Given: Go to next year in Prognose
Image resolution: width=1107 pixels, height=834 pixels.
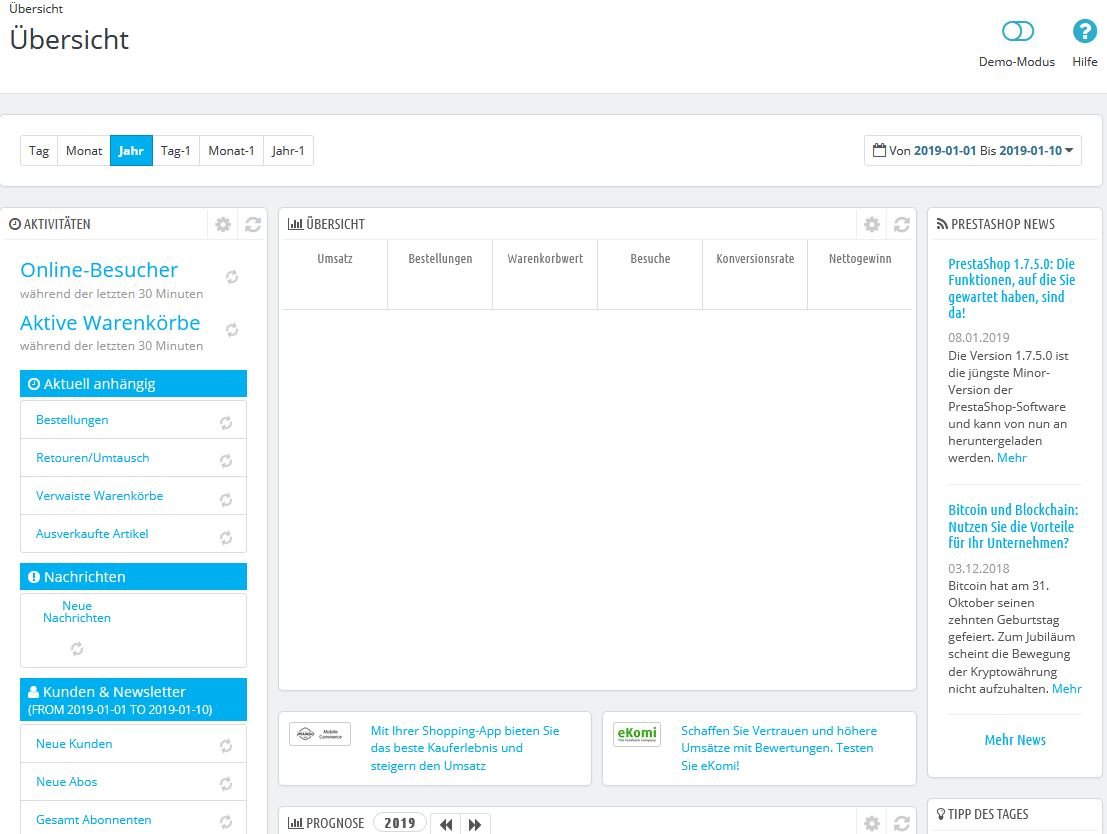Looking at the screenshot, I should [475, 824].
